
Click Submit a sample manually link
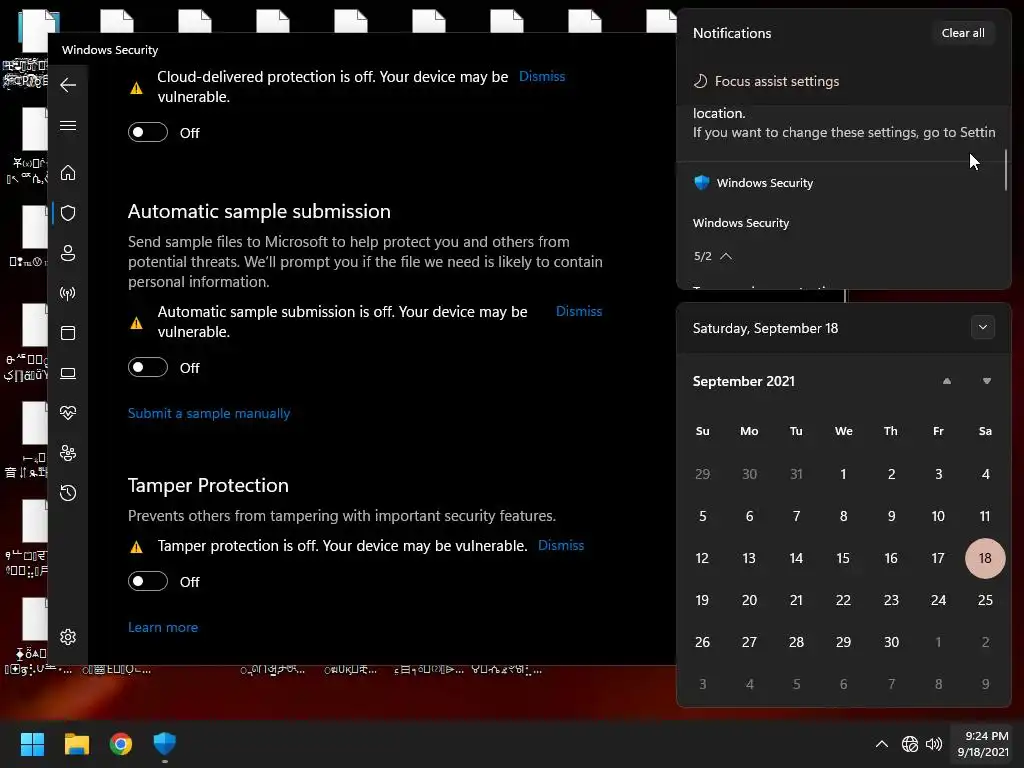pos(209,413)
